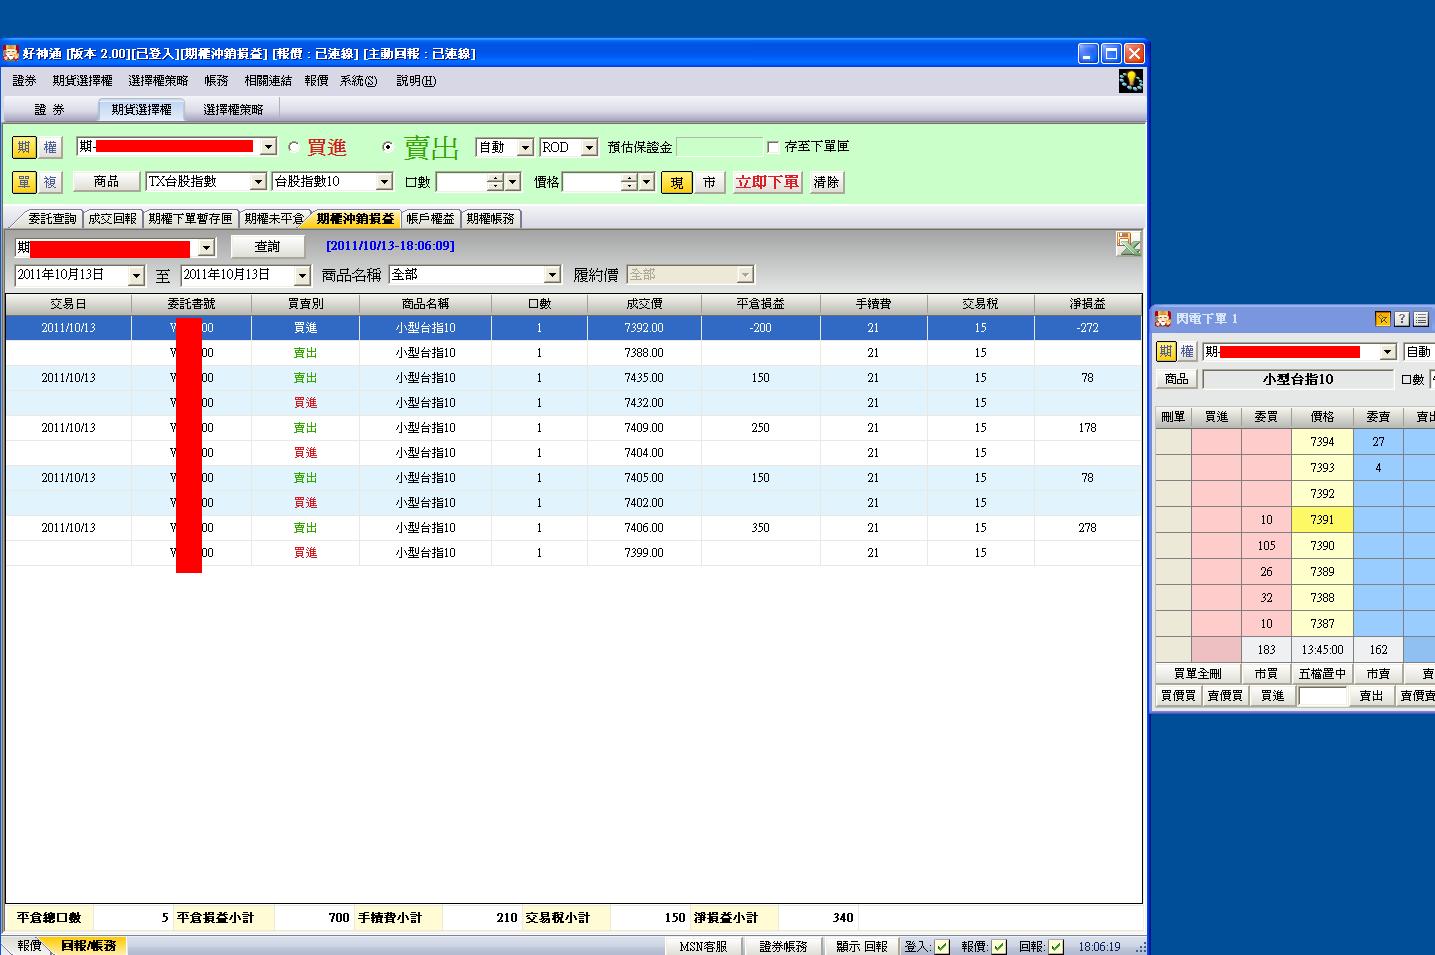
Task: Open the end date dropdown after 至
Action: tap(302, 275)
